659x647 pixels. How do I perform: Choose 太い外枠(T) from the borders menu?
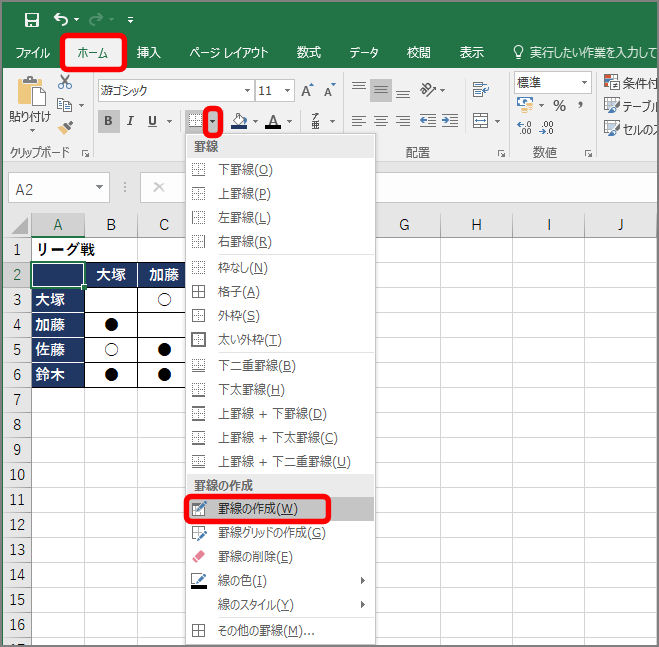(280, 340)
